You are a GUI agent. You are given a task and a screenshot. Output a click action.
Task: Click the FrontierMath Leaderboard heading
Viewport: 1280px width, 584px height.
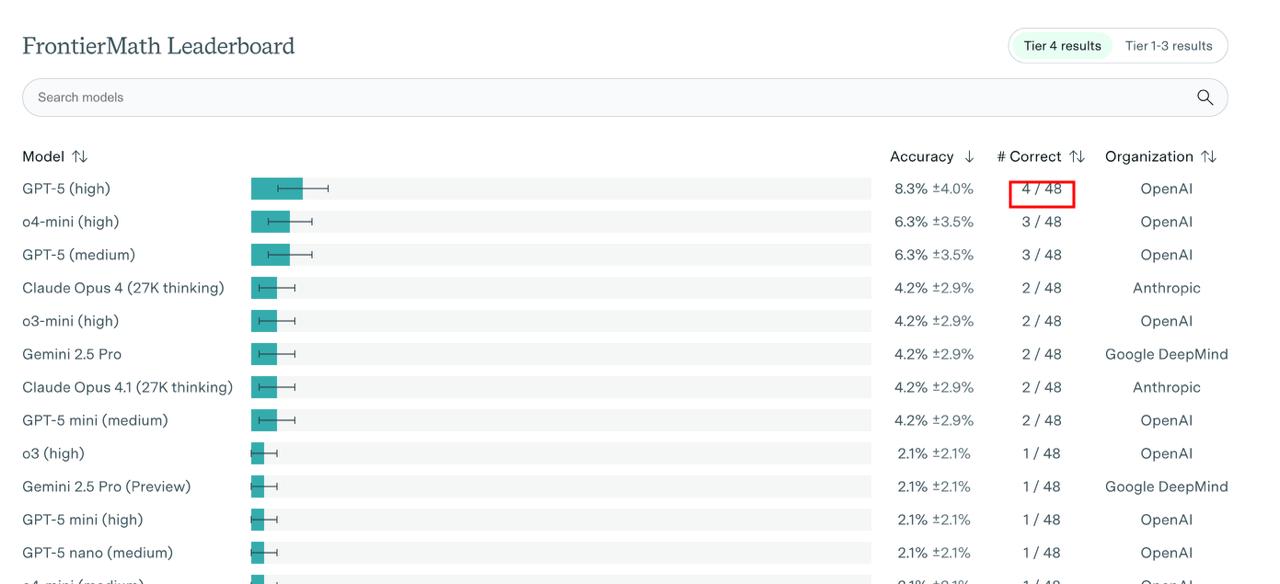158,46
